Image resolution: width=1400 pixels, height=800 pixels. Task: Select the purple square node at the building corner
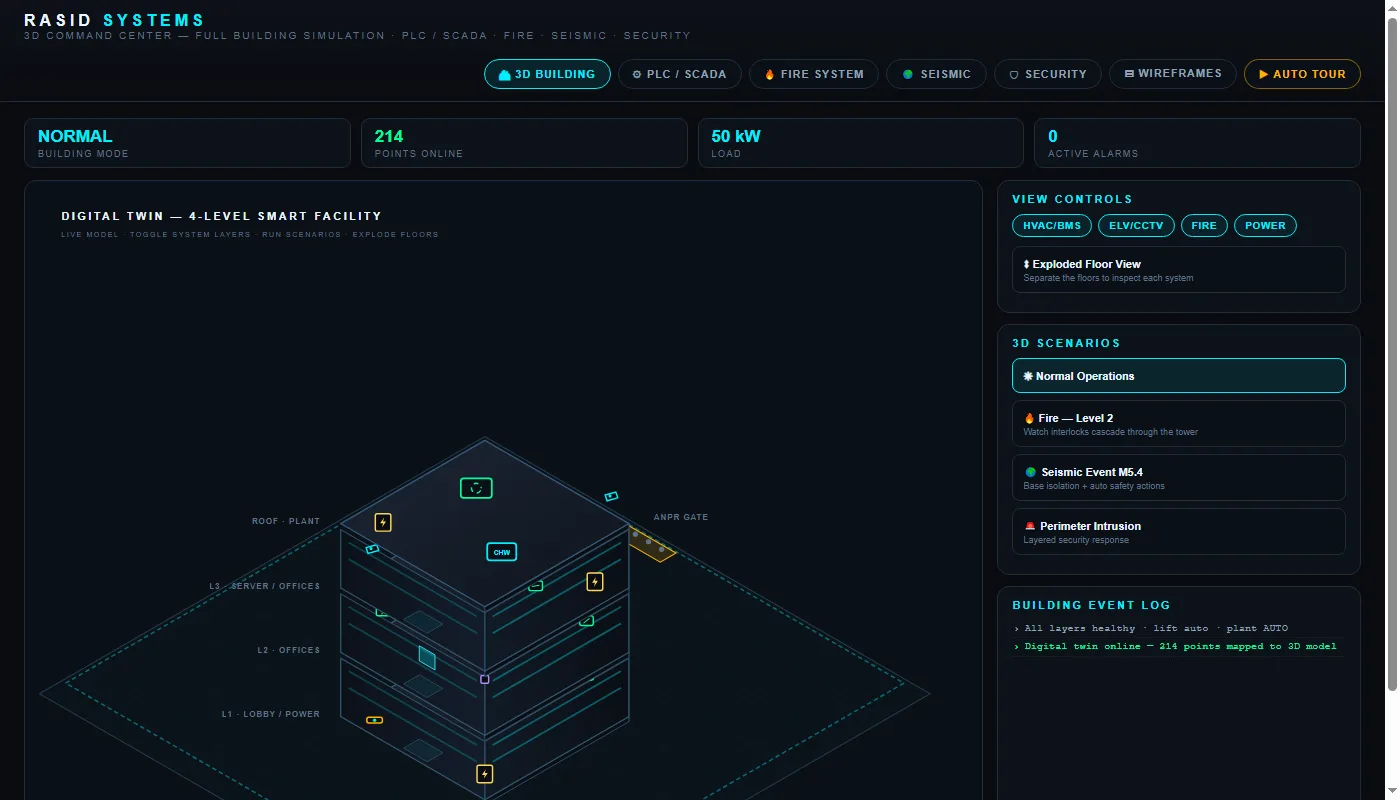pos(485,679)
